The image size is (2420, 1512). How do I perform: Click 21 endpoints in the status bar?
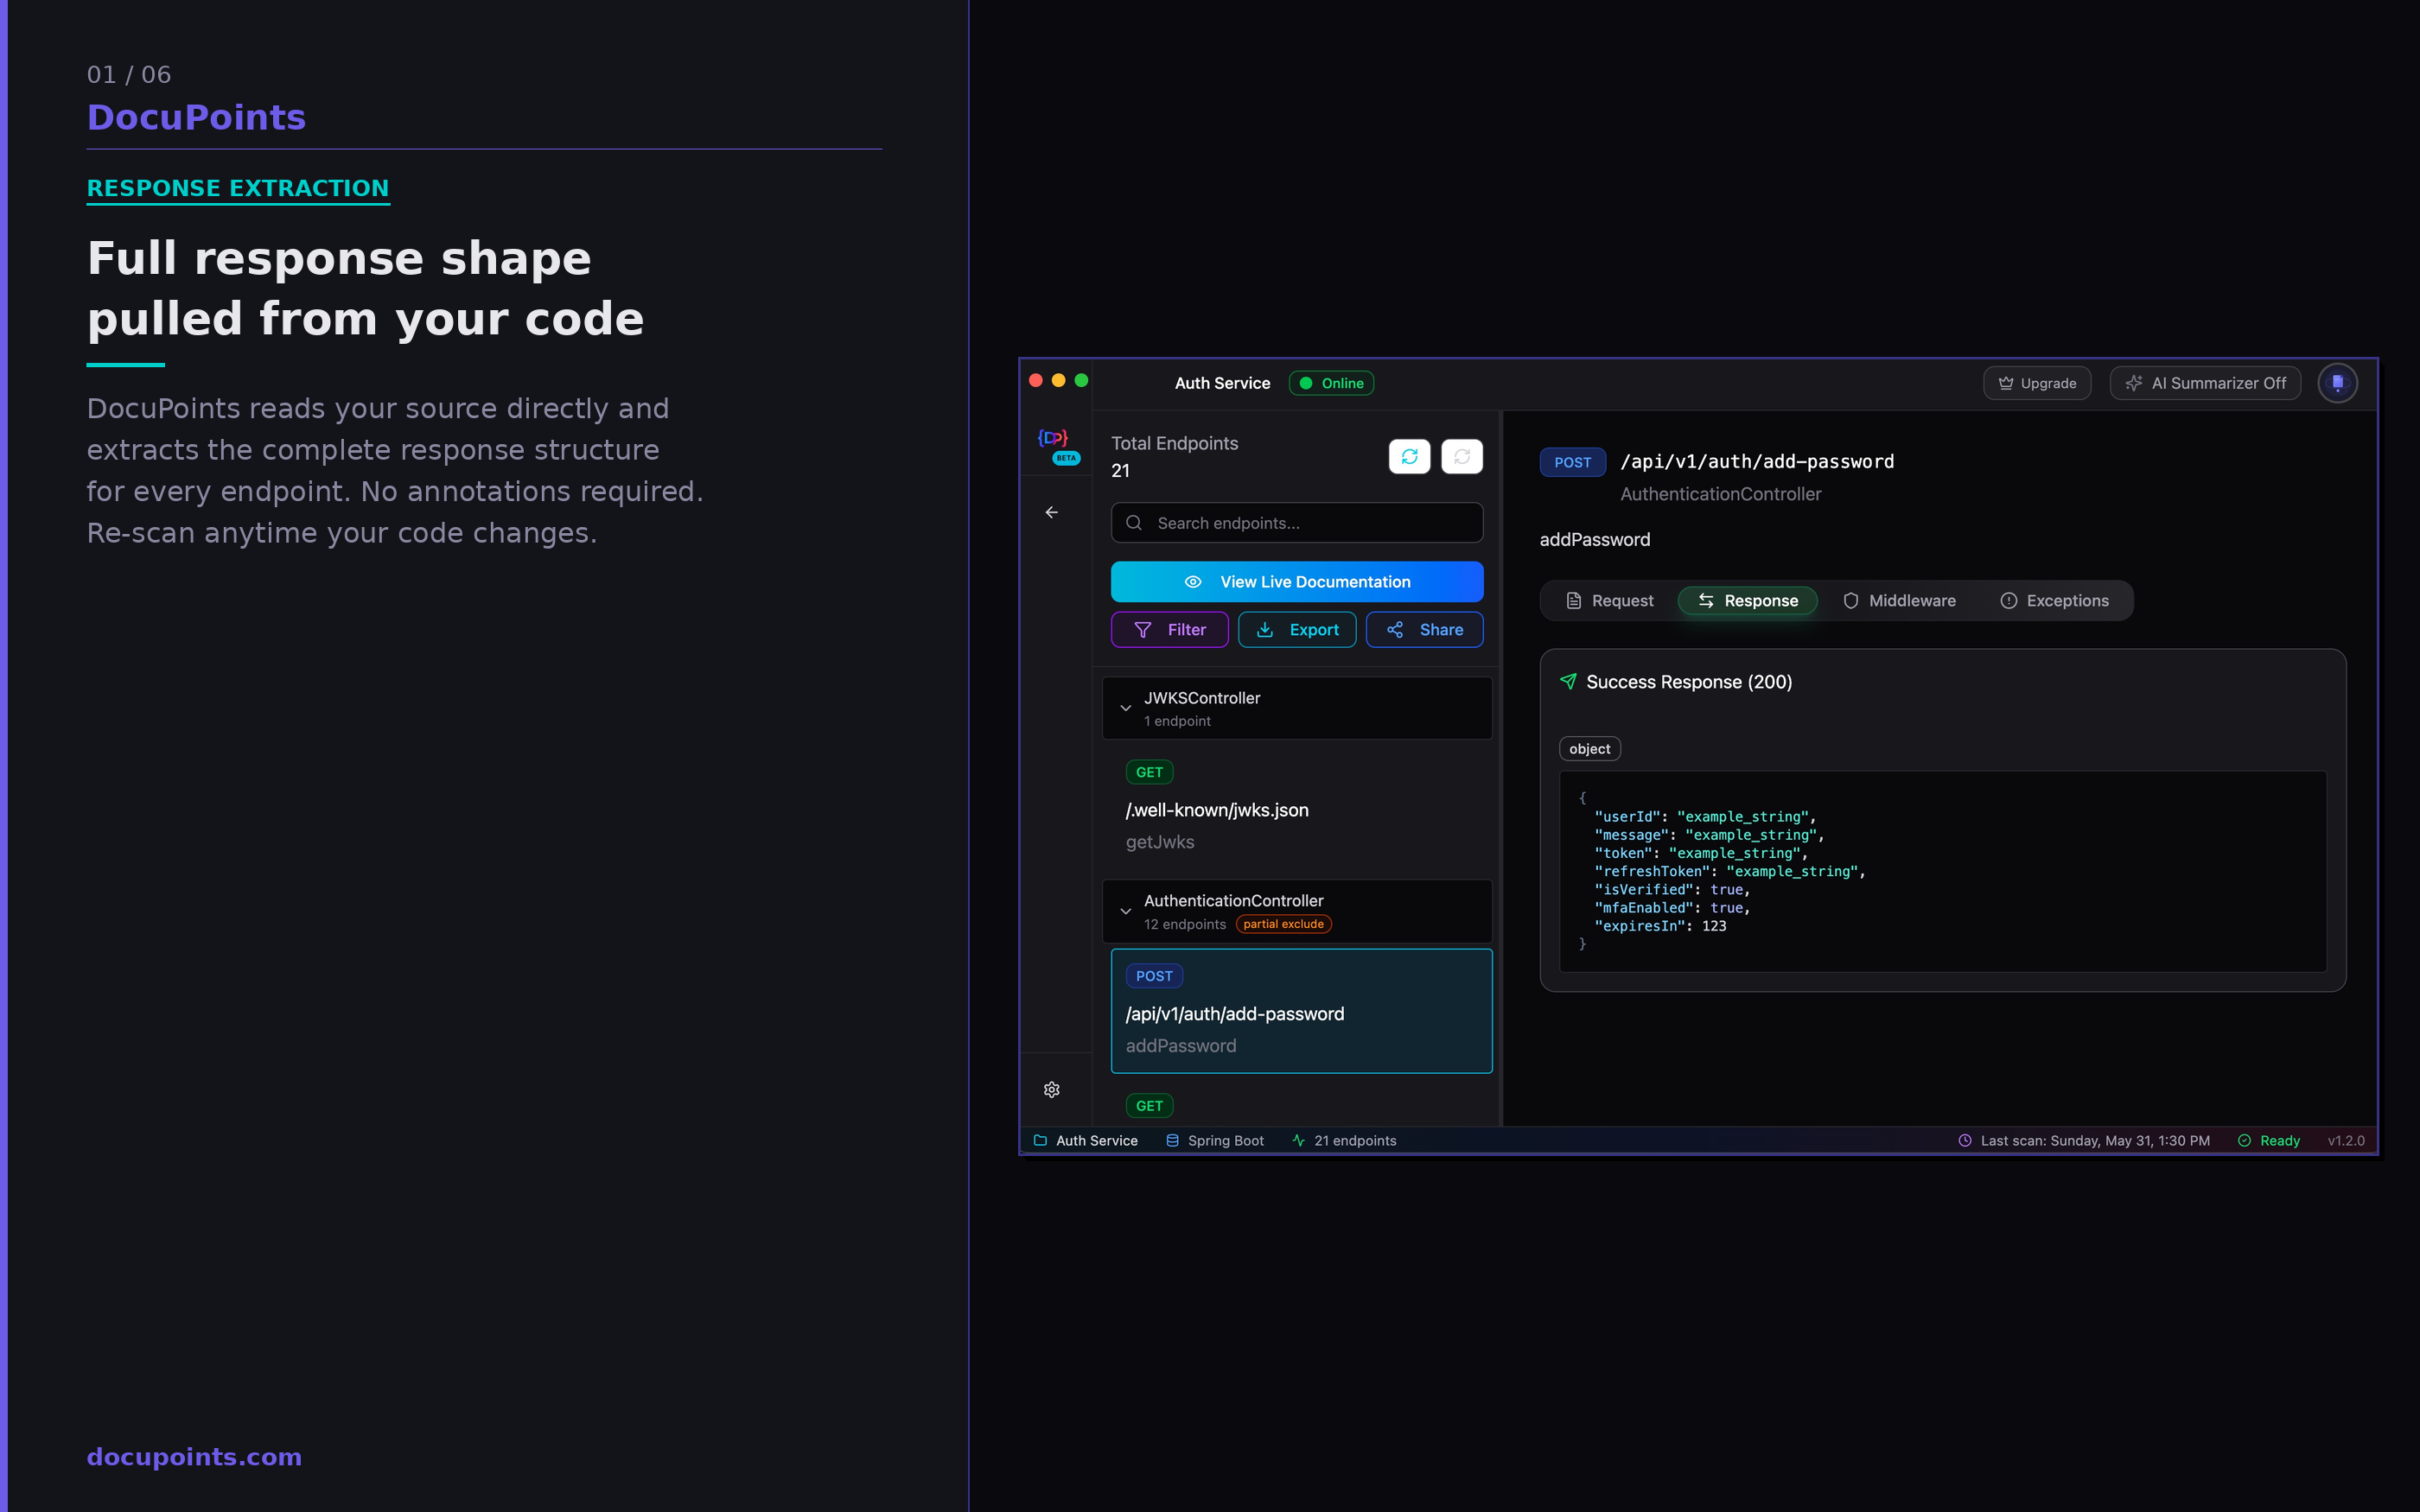[1344, 1141]
